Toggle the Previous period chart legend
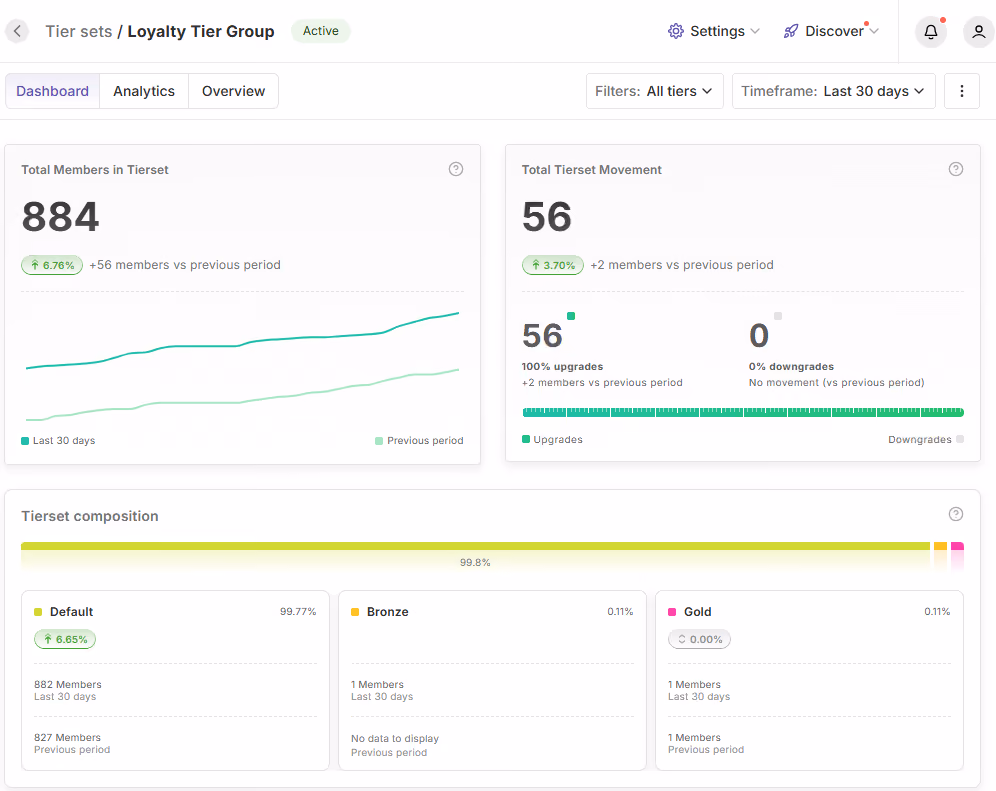996x791 pixels. (x=419, y=440)
